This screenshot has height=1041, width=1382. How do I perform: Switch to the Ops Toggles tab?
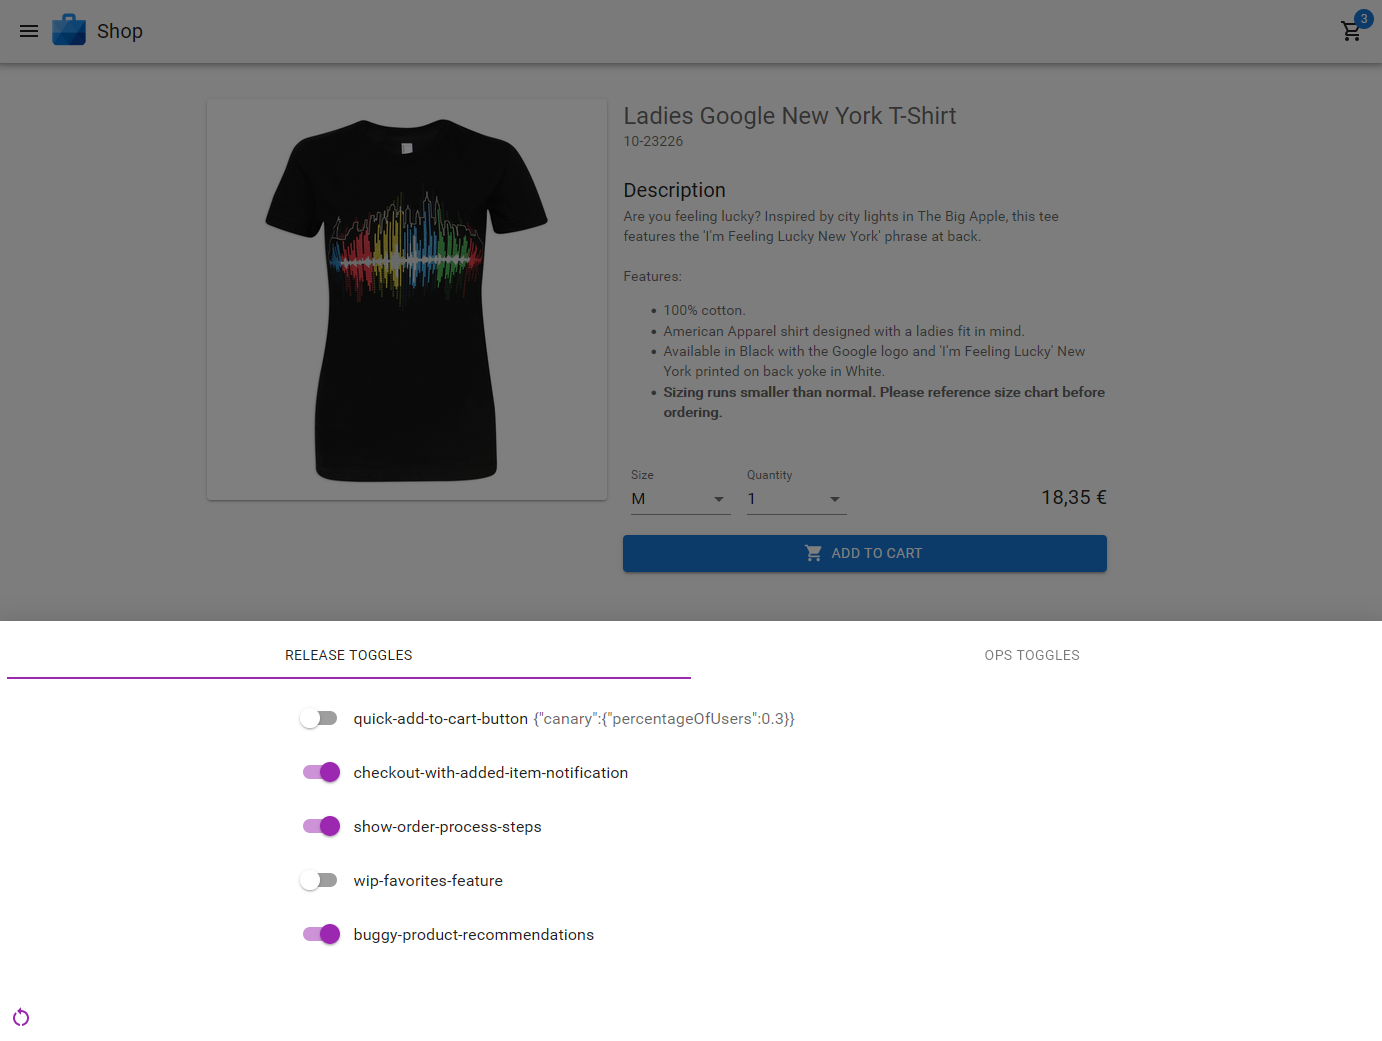coord(1032,655)
